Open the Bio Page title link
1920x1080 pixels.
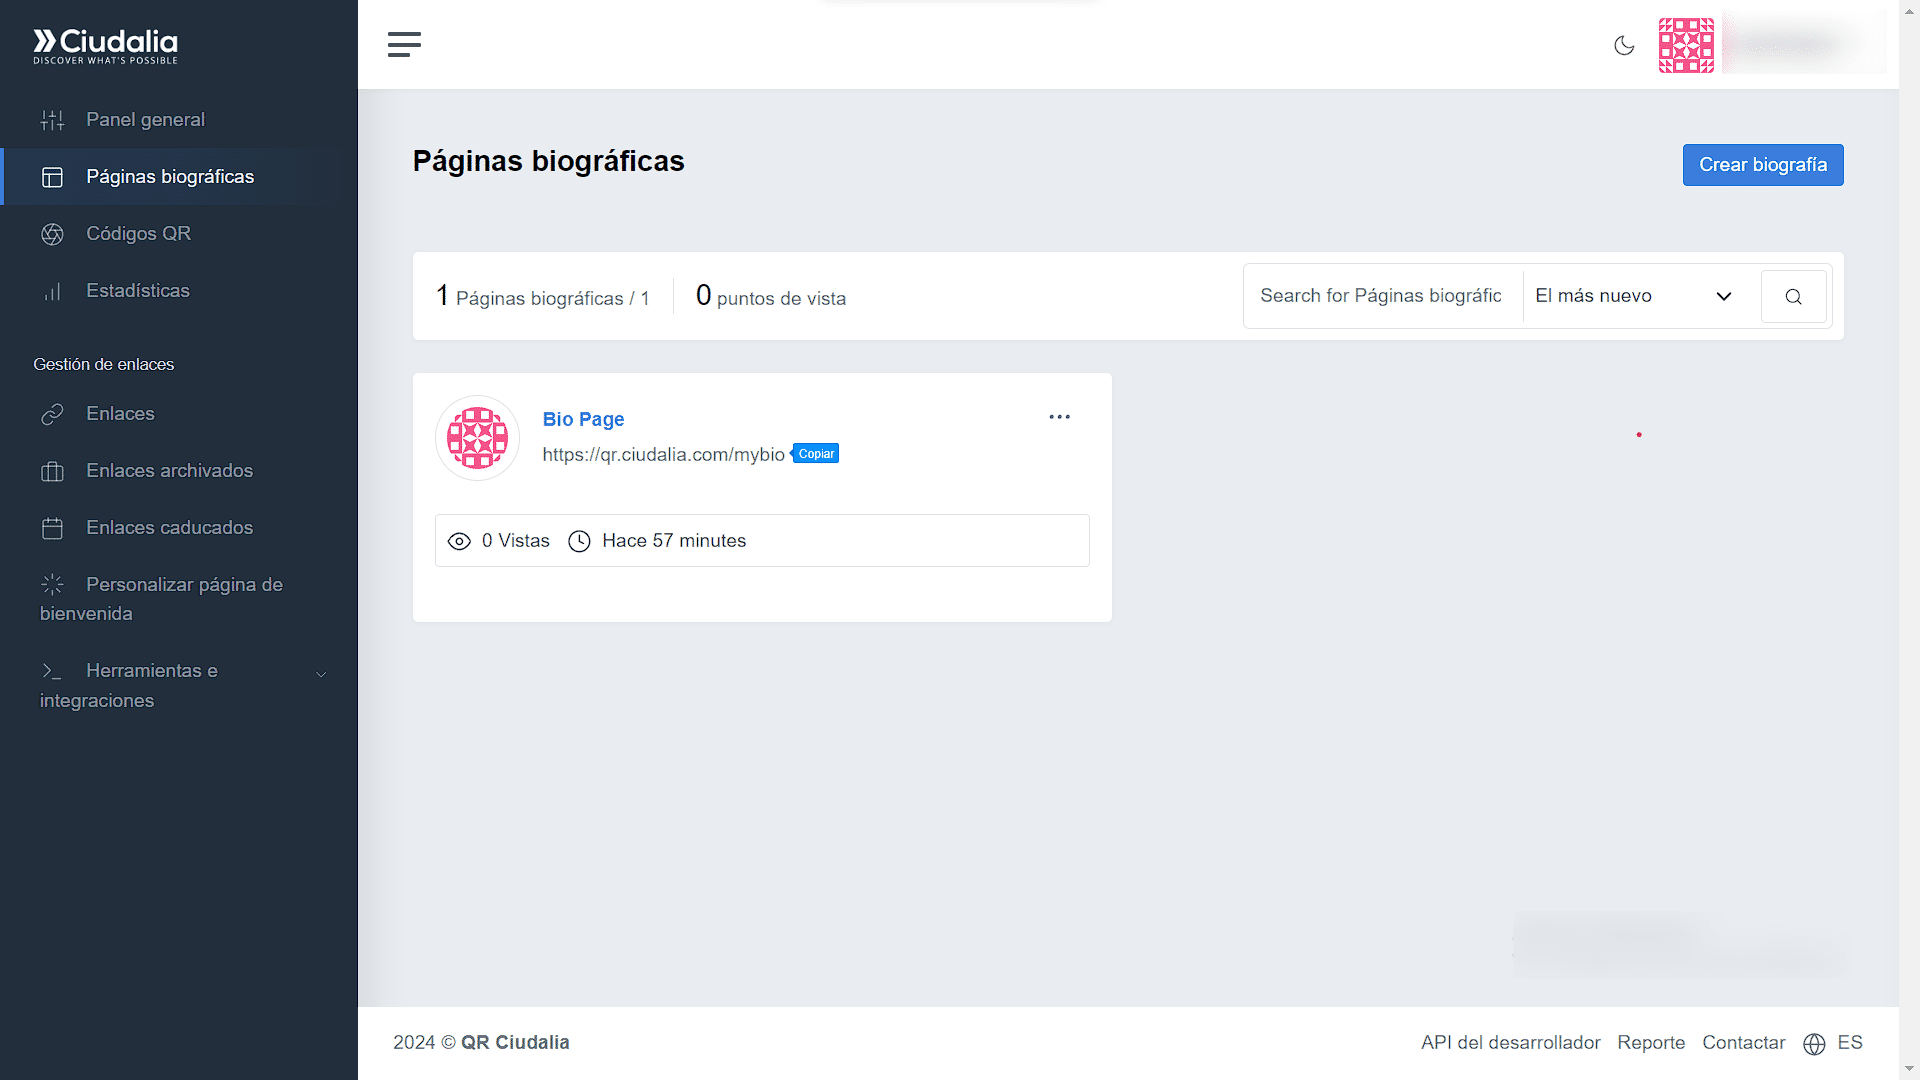(x=583, y=419)
